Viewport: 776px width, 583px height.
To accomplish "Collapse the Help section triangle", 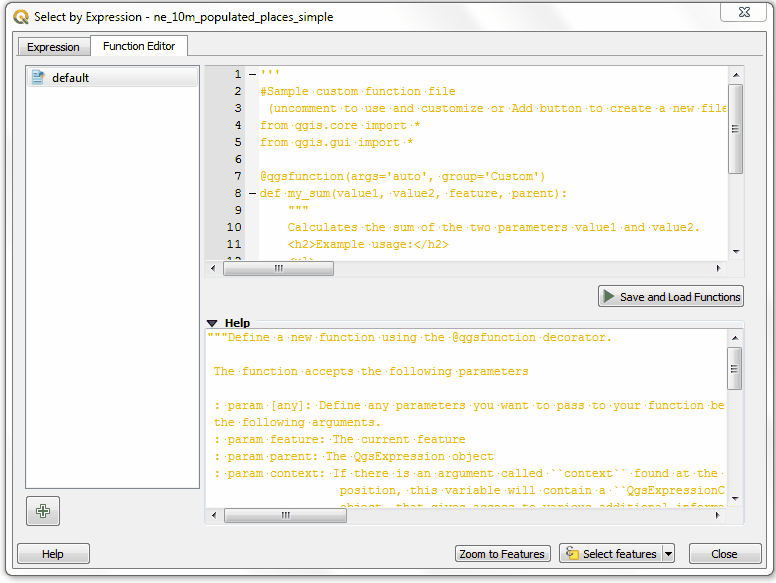I will coord(212,323).
